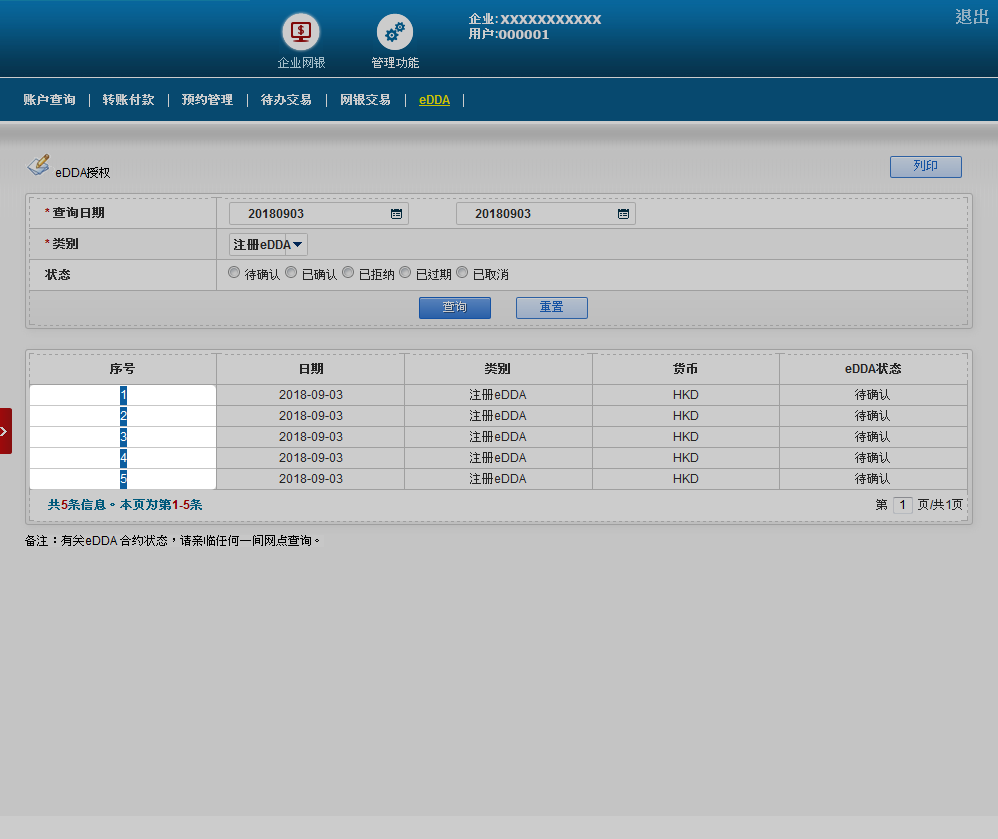The image size is (998, 839).
Task: Open the 企业网银 monitor icon
Action: (x=300, y=32)
